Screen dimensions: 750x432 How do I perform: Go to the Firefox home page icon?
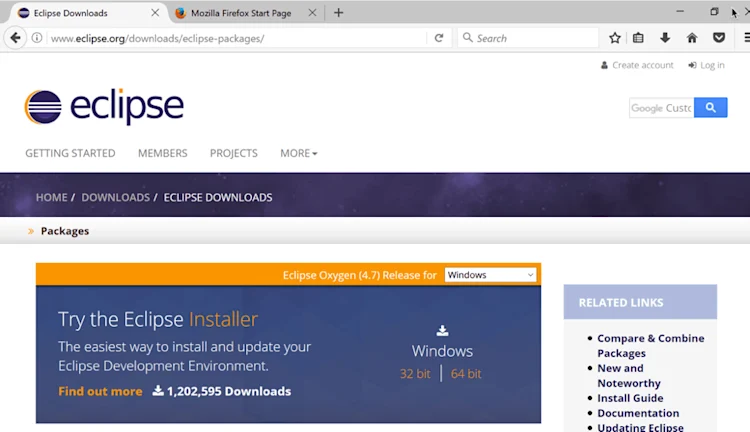click(692, 38)
